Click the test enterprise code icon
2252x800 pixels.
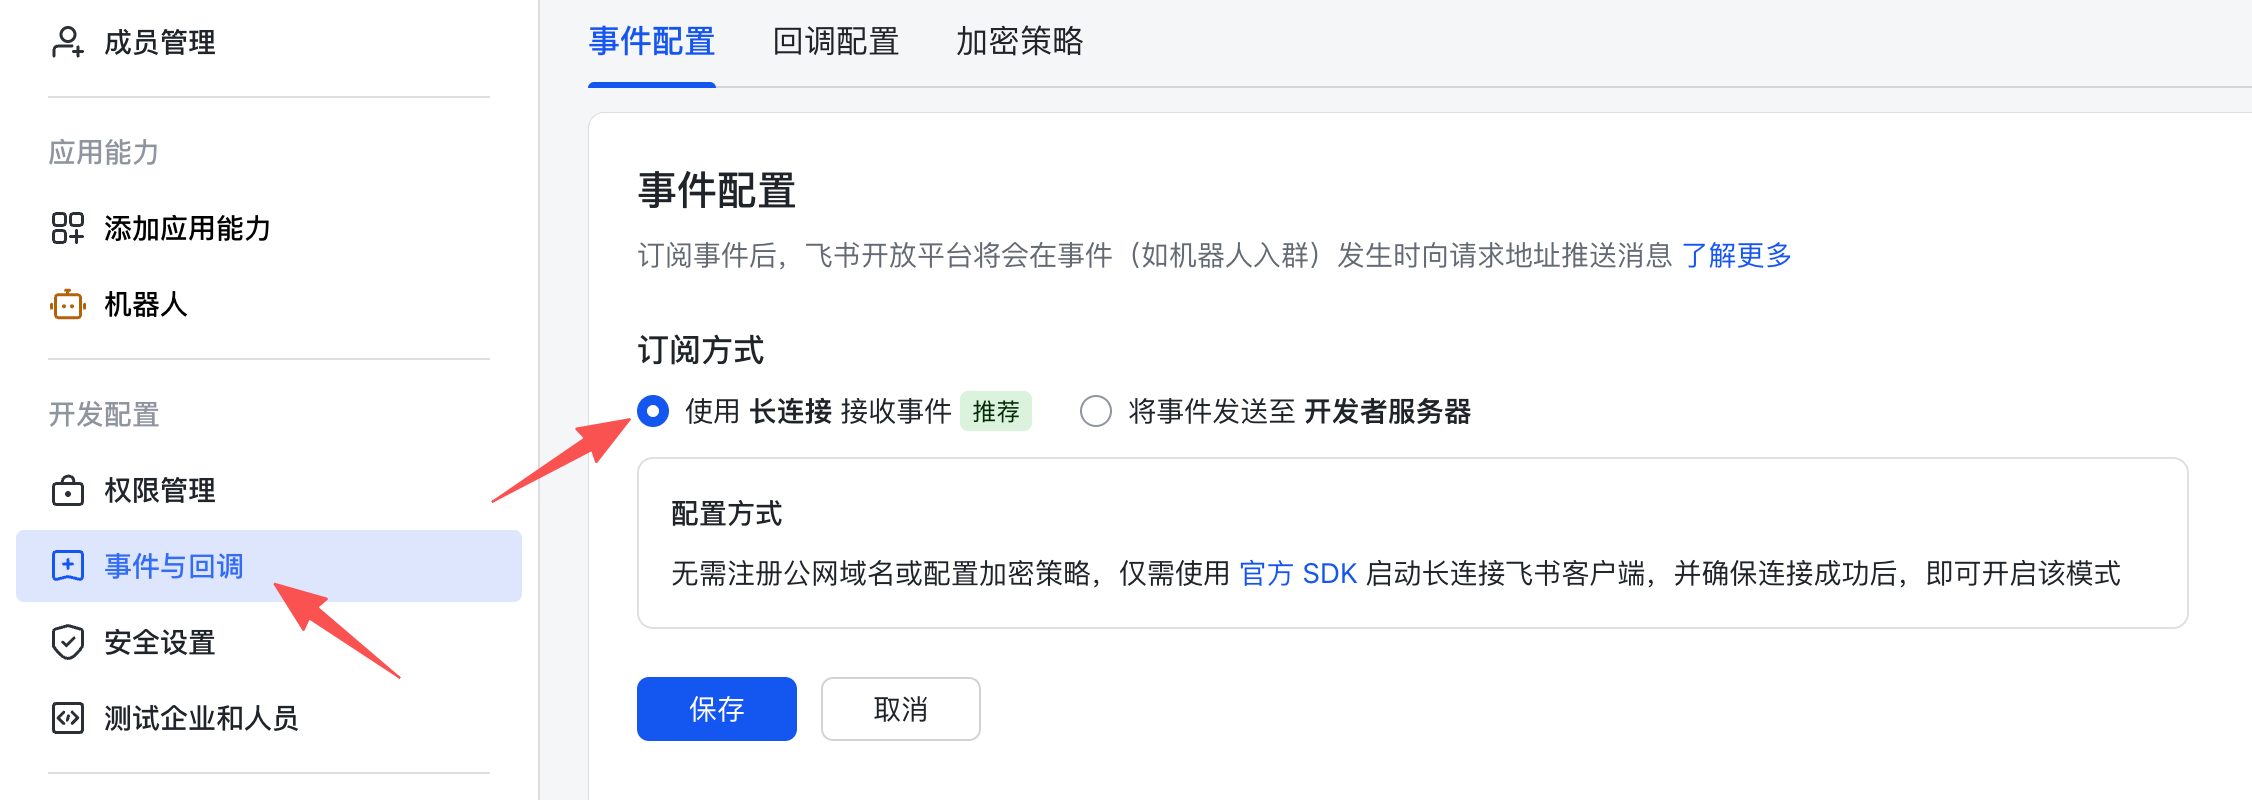67,718
